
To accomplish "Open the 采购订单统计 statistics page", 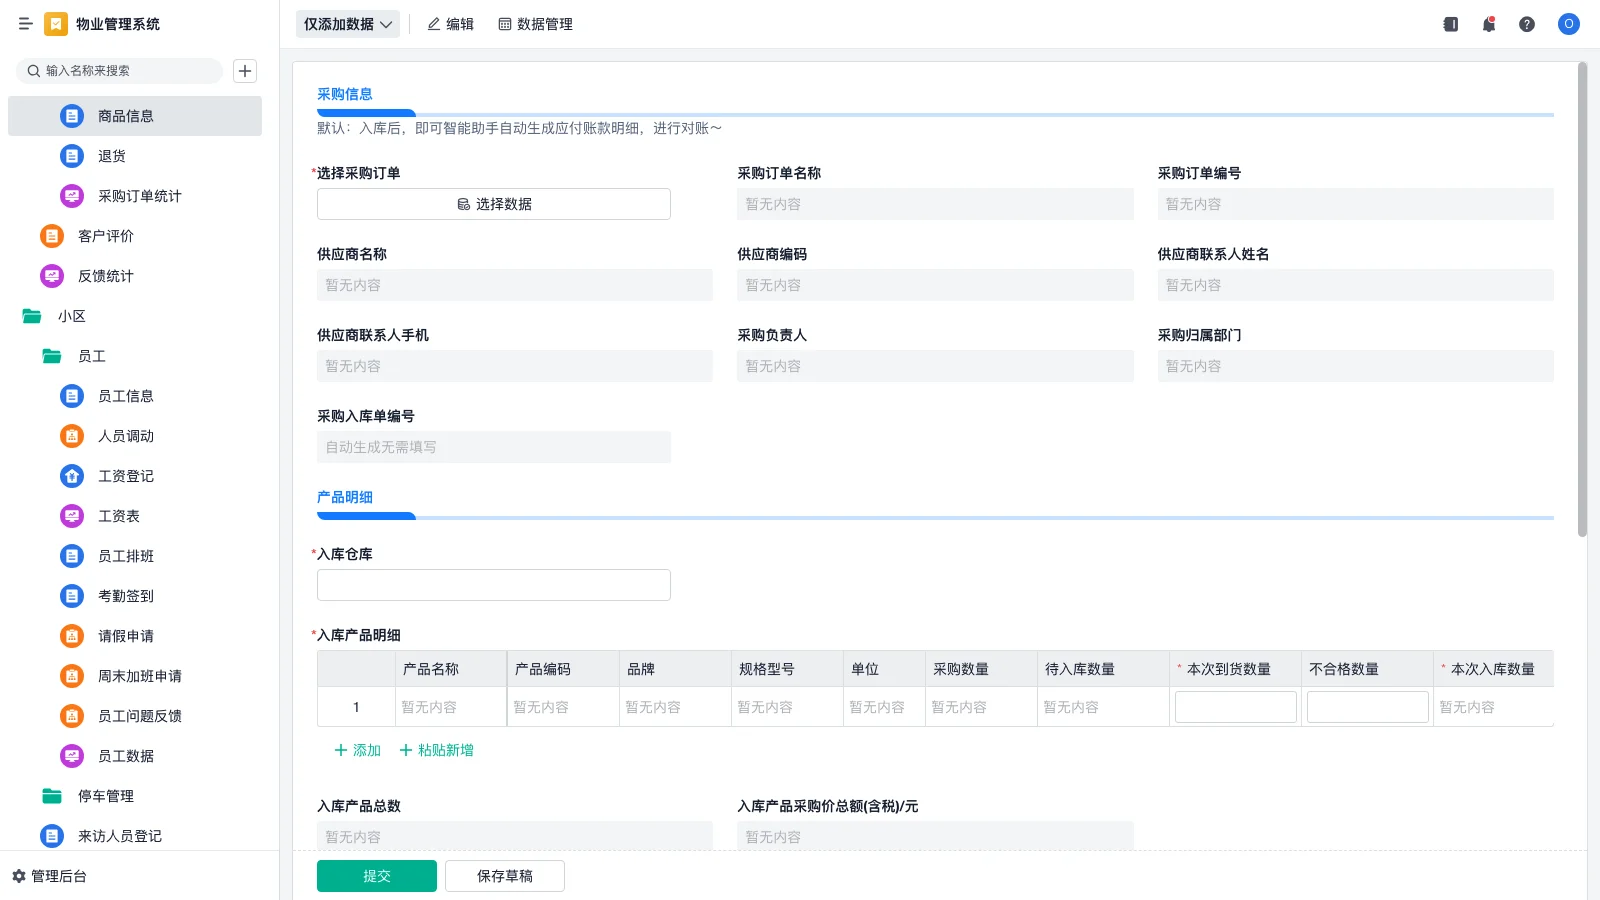I will click(x=137, y=196).
